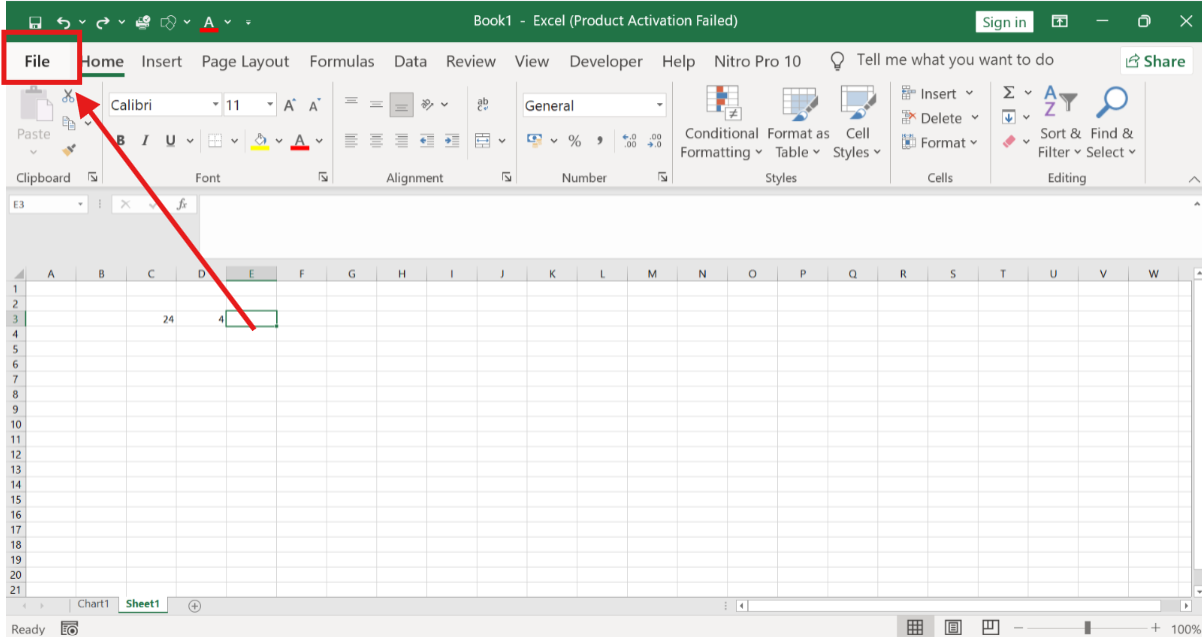This screenshot has height=637, width=1202.
Task: Click the Save icon in title bar
Action: coord(35,22)
